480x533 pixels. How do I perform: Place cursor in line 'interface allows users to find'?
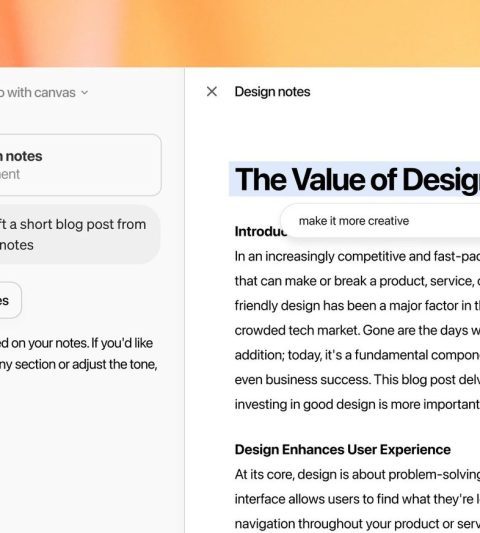(357, 499)
